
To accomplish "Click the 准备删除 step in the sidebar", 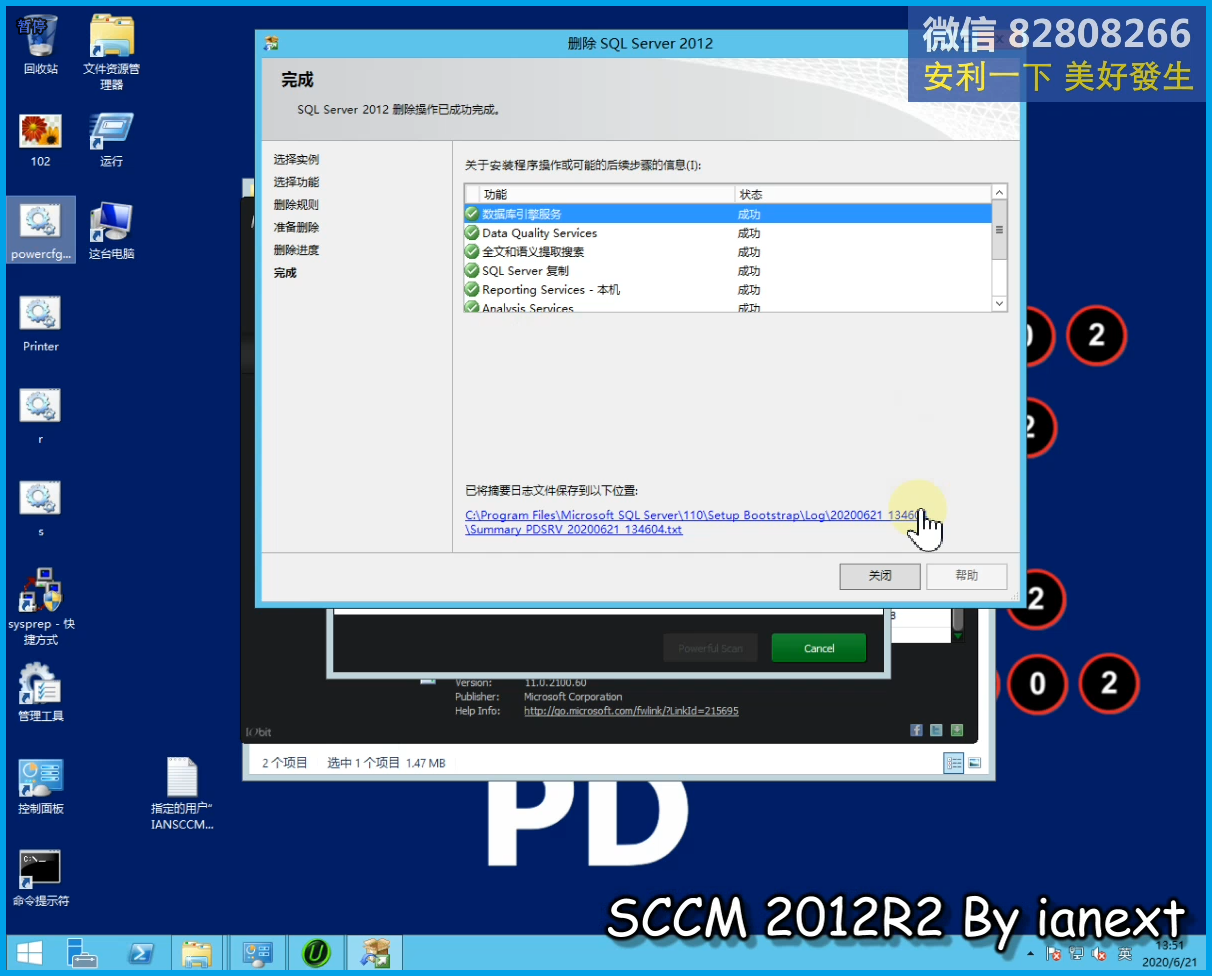I will (x=296, y=228).
